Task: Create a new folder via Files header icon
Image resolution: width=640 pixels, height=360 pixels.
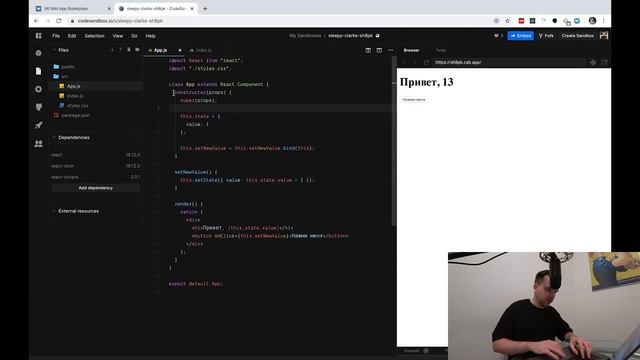Action: [137, 50]
